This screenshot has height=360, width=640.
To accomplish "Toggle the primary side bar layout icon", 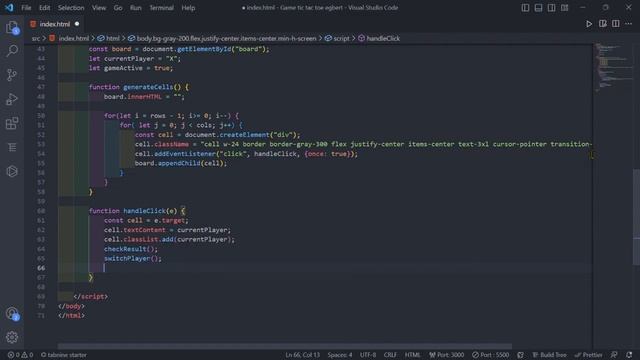I will coord(525,8).
